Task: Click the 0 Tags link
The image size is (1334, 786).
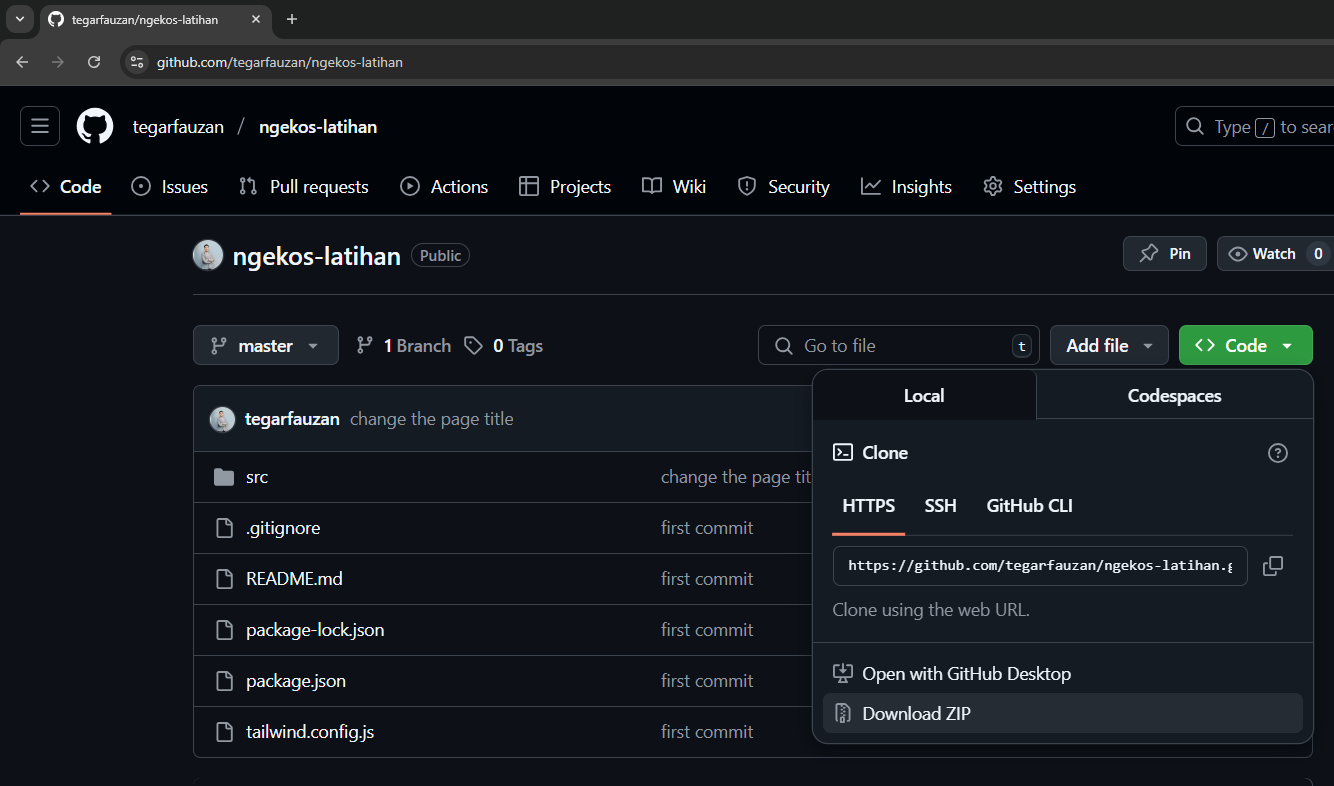Action: point(503,346)
